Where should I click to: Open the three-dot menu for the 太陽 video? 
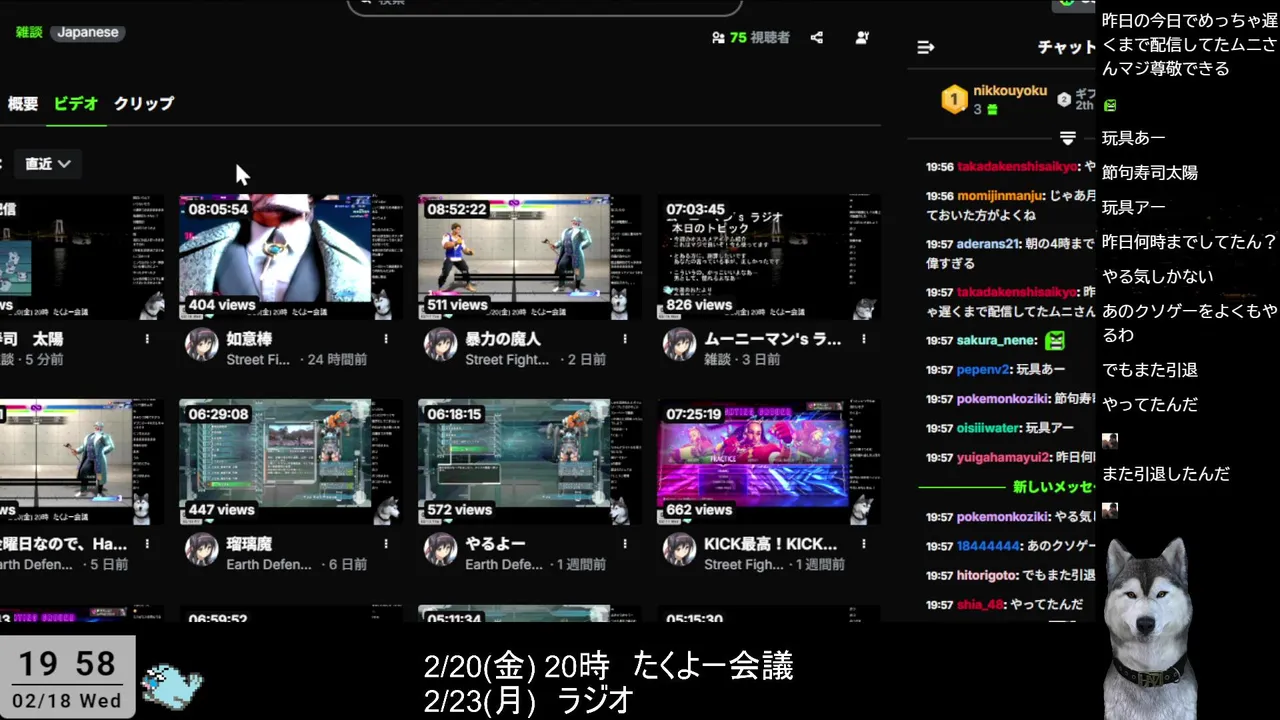coord(147,339)
